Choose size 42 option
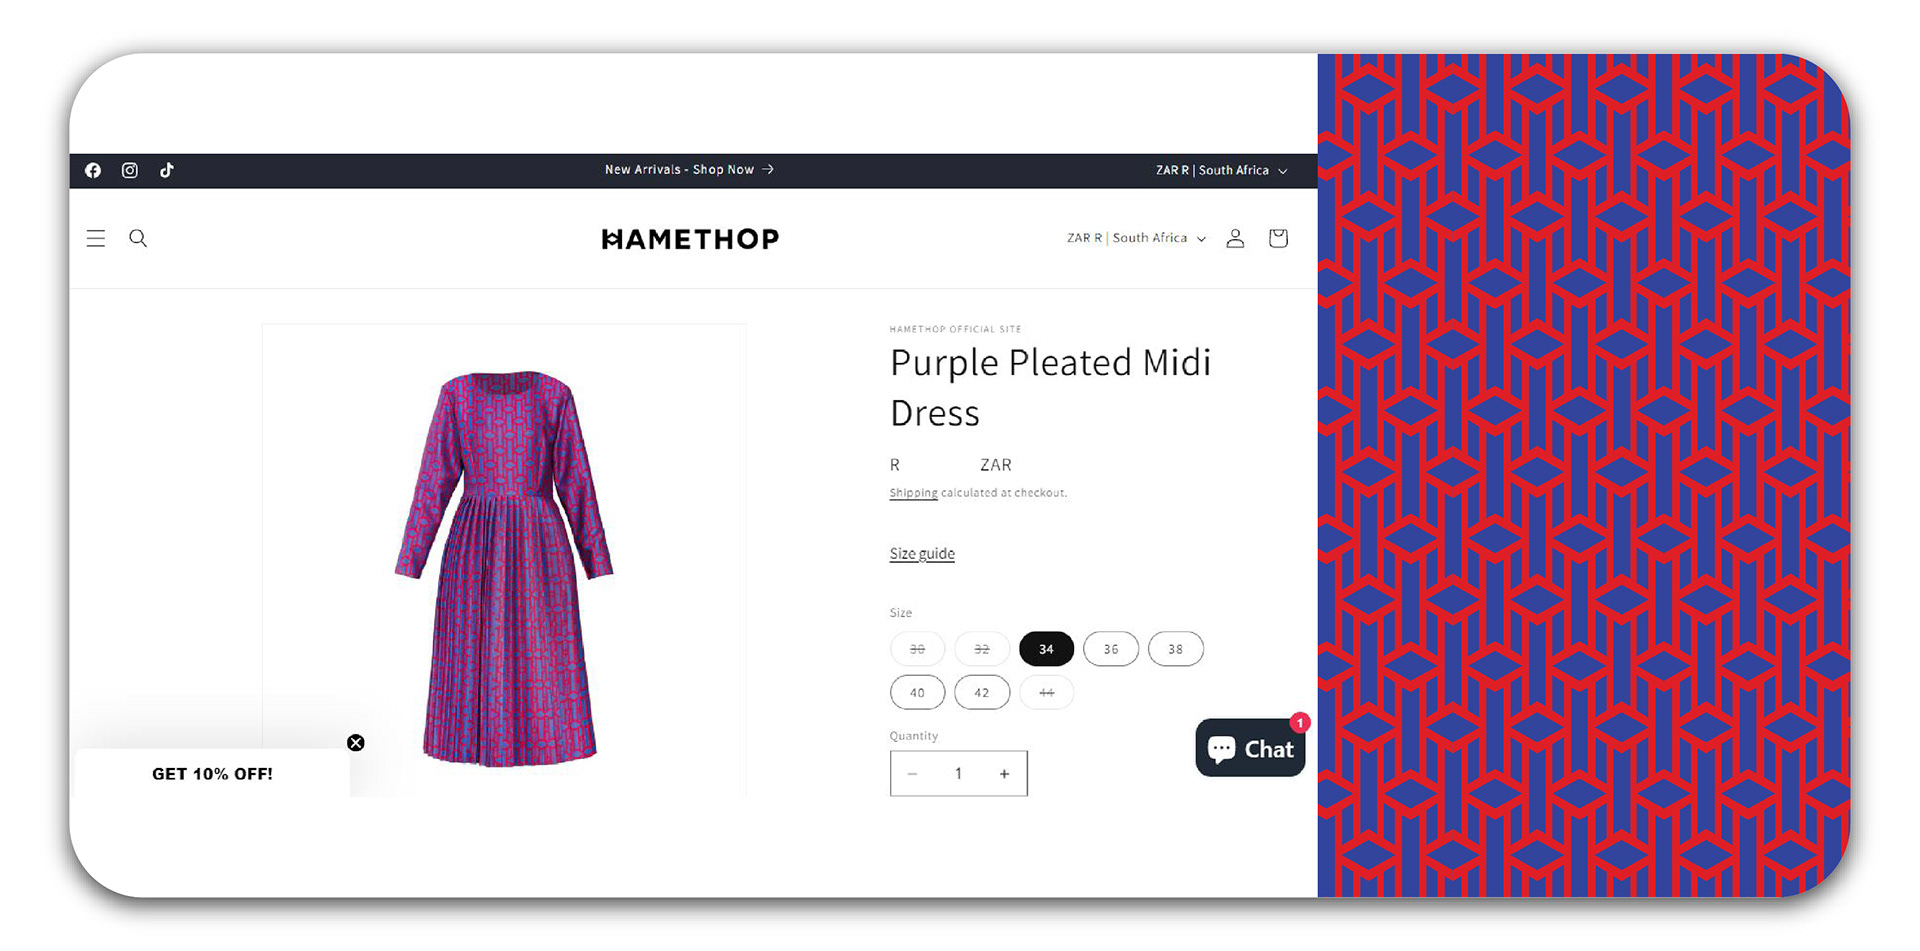Viewport: 1920px width, 951px height. (982, 692)
